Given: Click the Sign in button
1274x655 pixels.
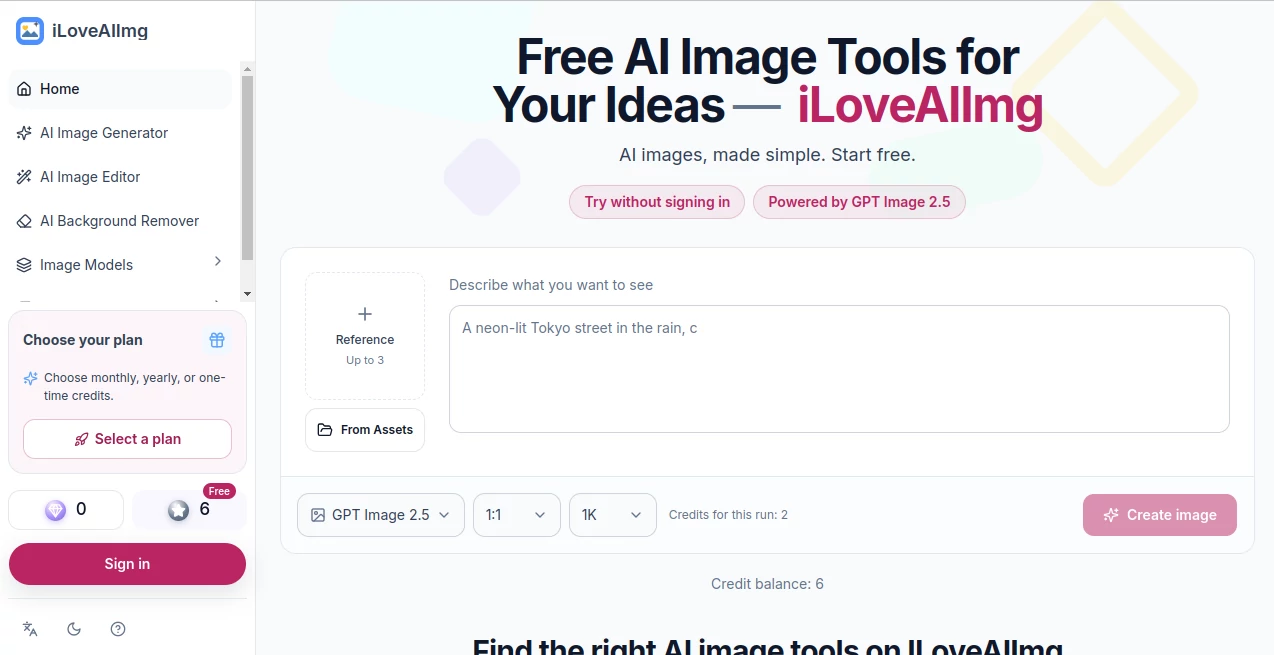Looking at the screenshot, I should pos(127,564).
